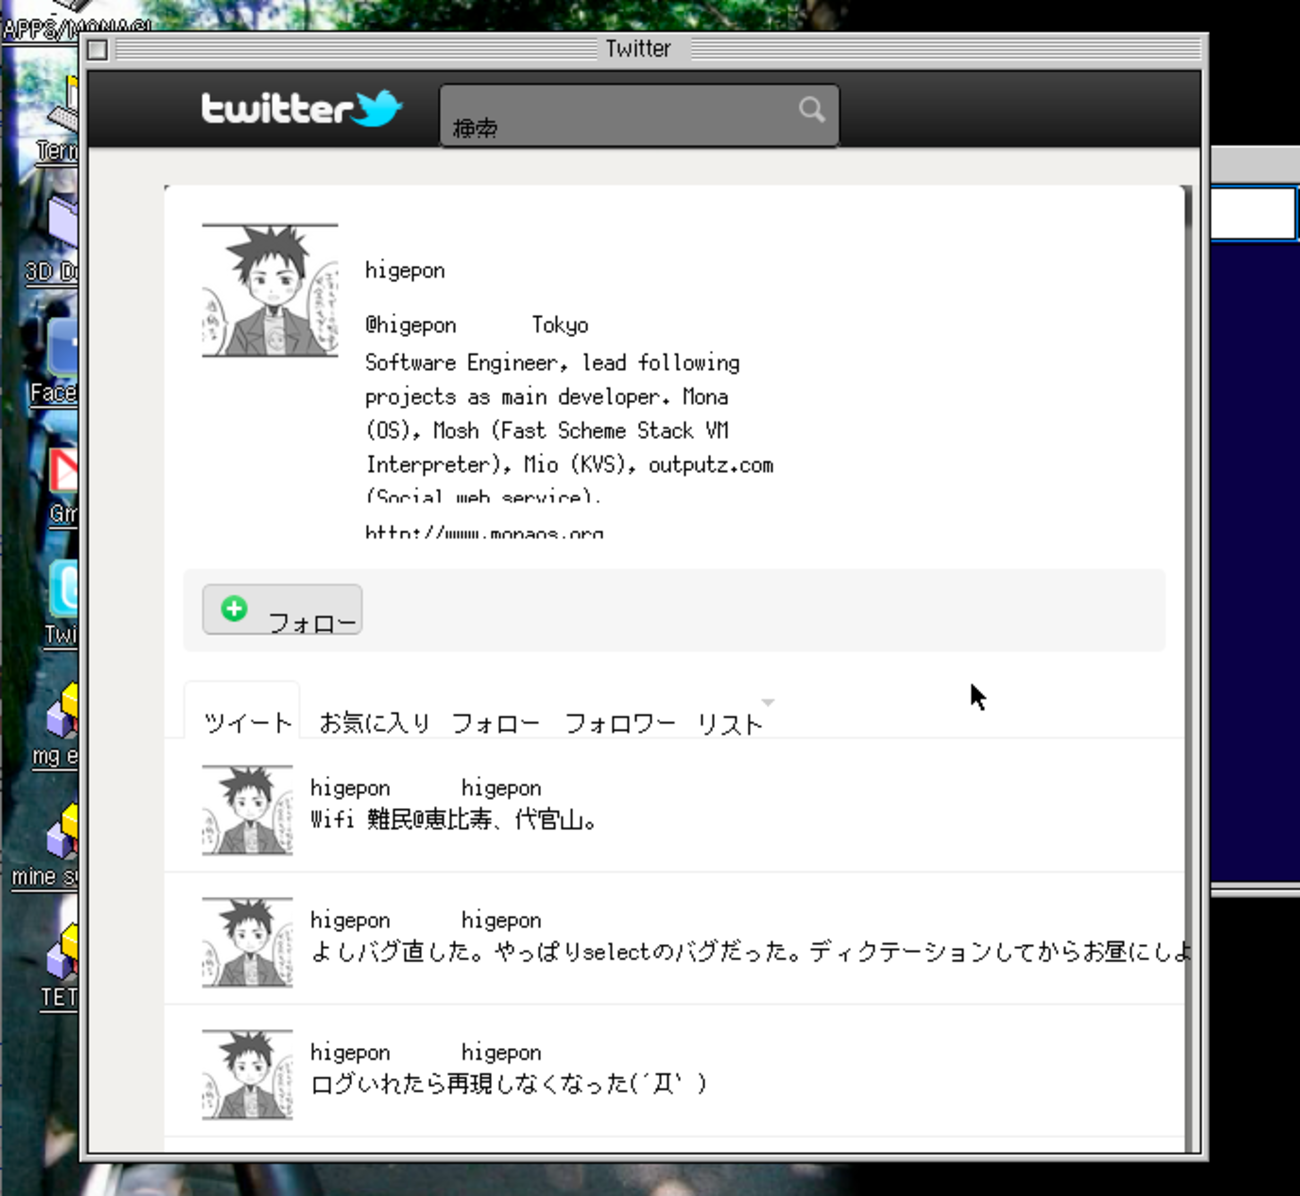The width and height of the screenshot is (1300, 1196).
Task: Click bio line 'Interpreter), Mio (KVS), outputz.com'
Action: tap(569, 464)
